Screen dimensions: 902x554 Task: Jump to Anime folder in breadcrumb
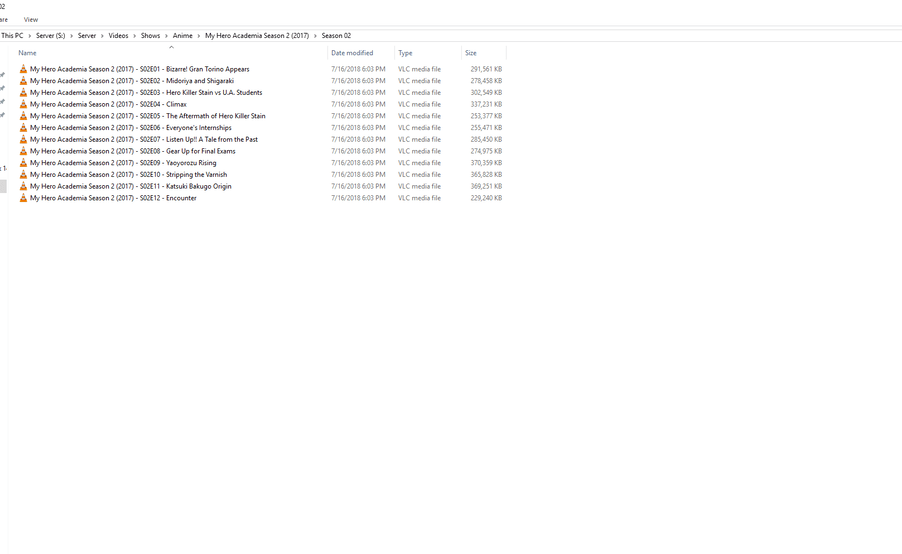(x=182, y=36)
